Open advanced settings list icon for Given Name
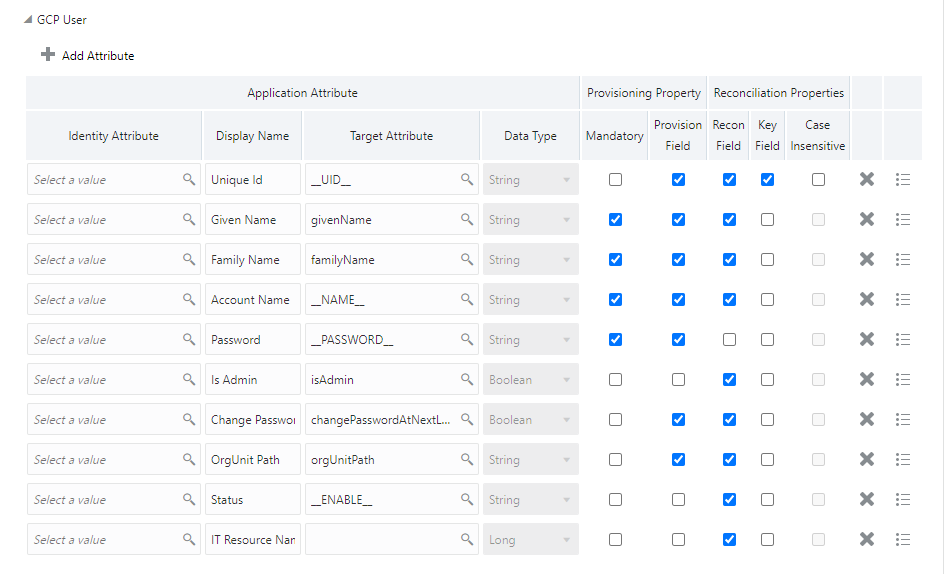951x574 pixels. pos(903,219)
